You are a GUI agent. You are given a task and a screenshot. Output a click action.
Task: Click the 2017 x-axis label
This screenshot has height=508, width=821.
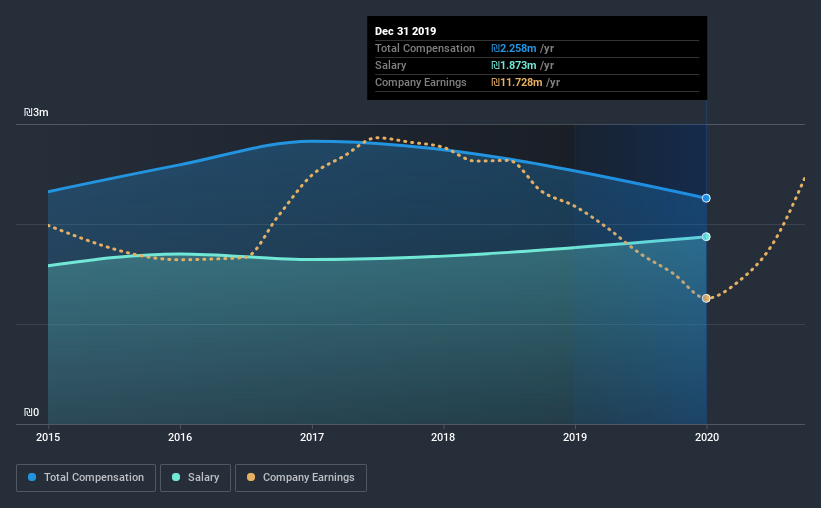(x=312, y=437)
